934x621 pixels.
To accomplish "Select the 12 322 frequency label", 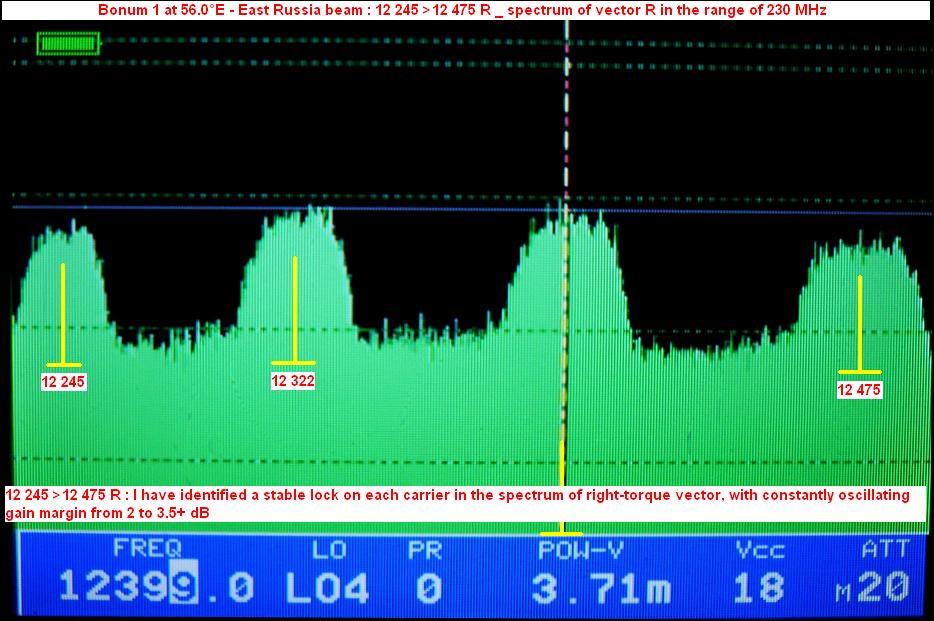I will click(x=294, y=380).
